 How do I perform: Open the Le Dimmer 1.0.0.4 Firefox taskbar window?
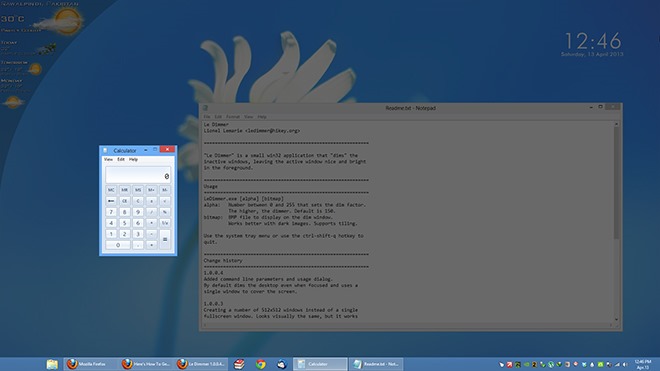tap(201, 364)
